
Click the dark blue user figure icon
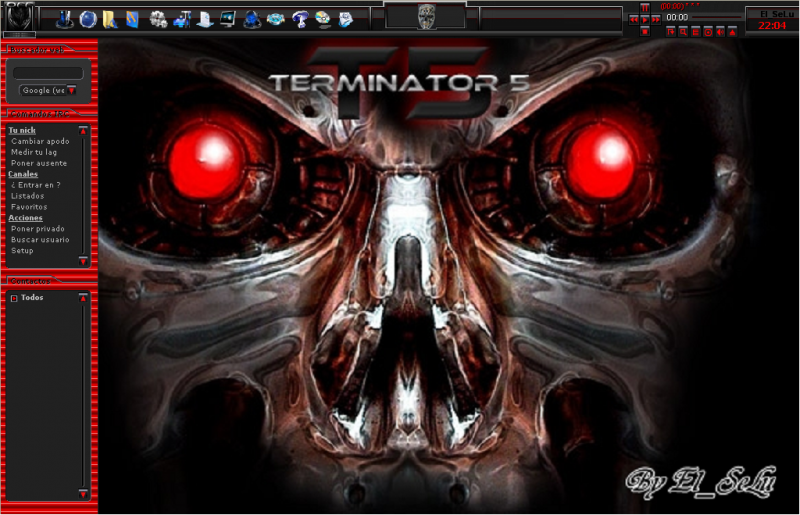(x=252, y=20)
